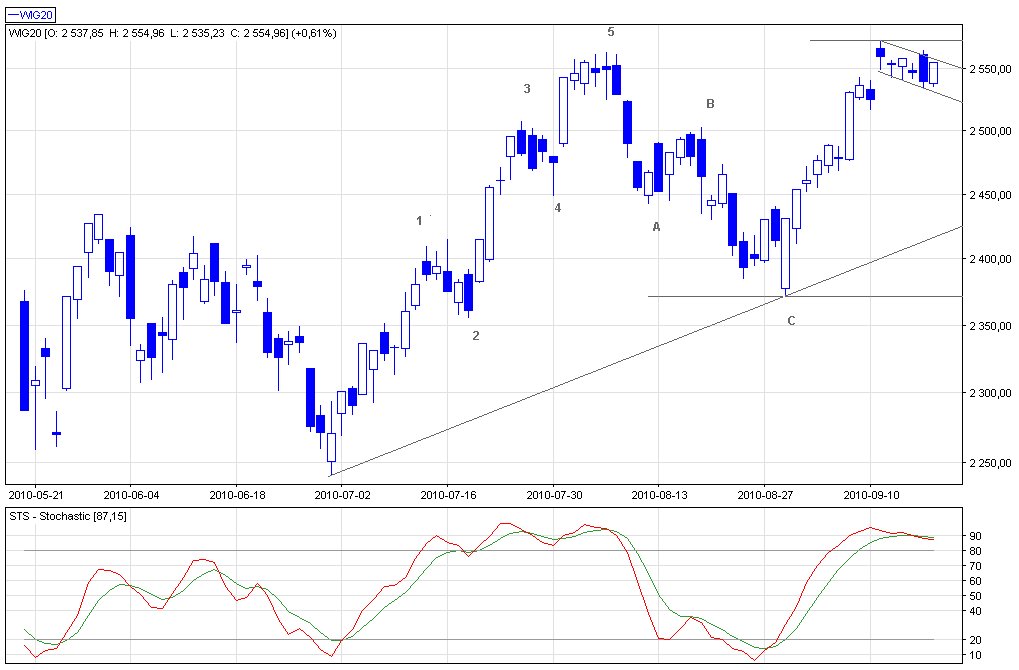Select the corrective wave label B
This screenshot has height=670, width=1019.
[711, 104]
